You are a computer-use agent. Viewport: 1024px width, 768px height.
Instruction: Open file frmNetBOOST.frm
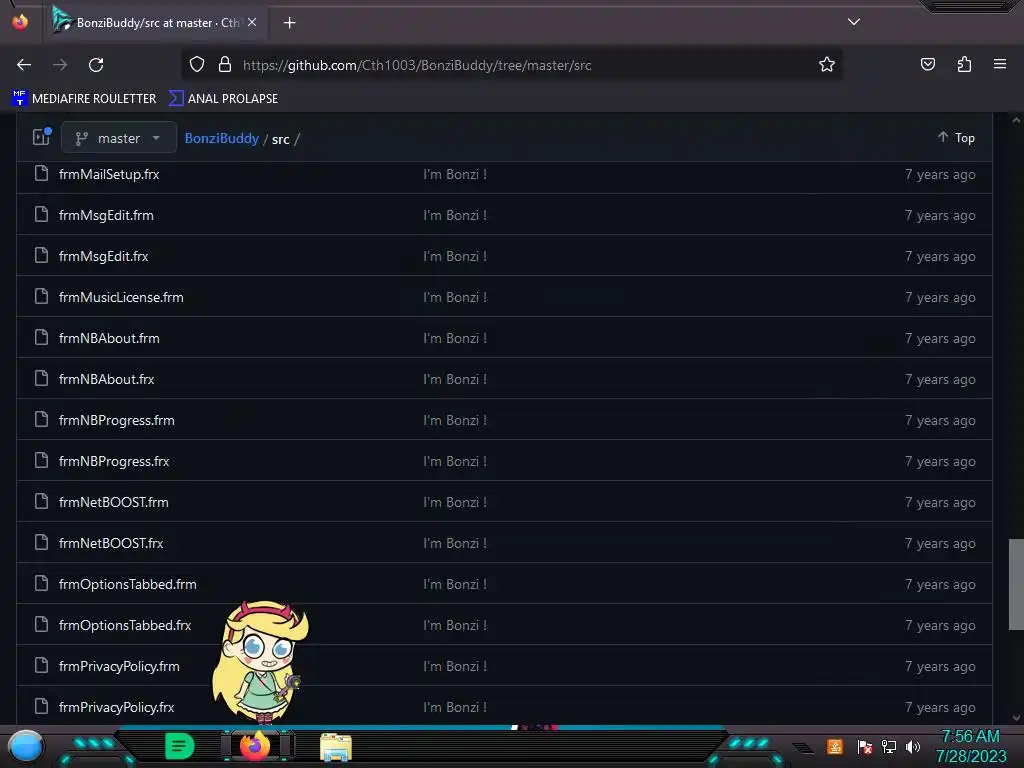[x=114, y=502]
